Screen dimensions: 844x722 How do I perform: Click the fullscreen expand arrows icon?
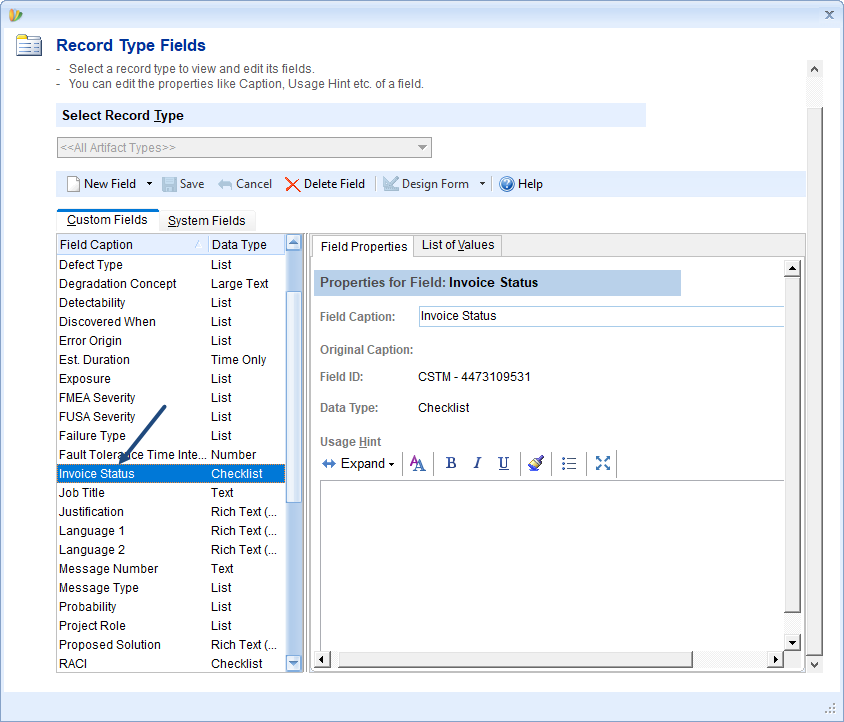[x=603, y=464]
